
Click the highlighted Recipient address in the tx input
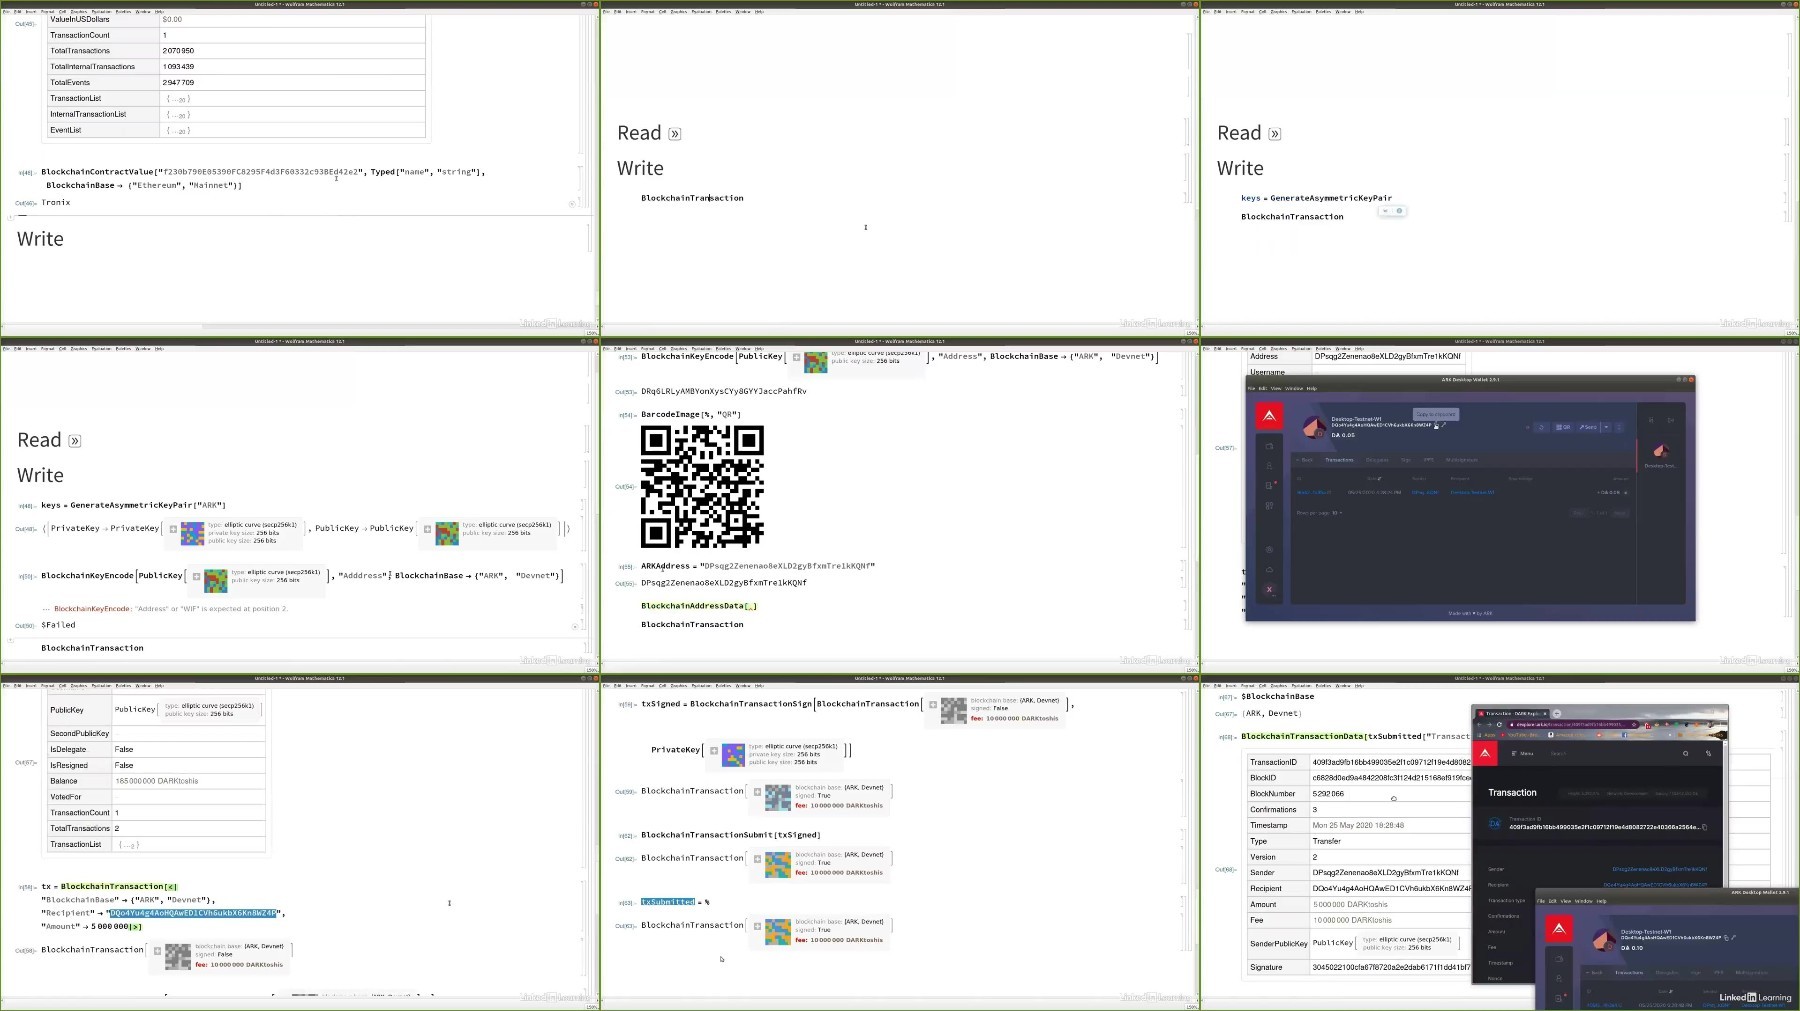pyautogui.click(x=193, y=913)
